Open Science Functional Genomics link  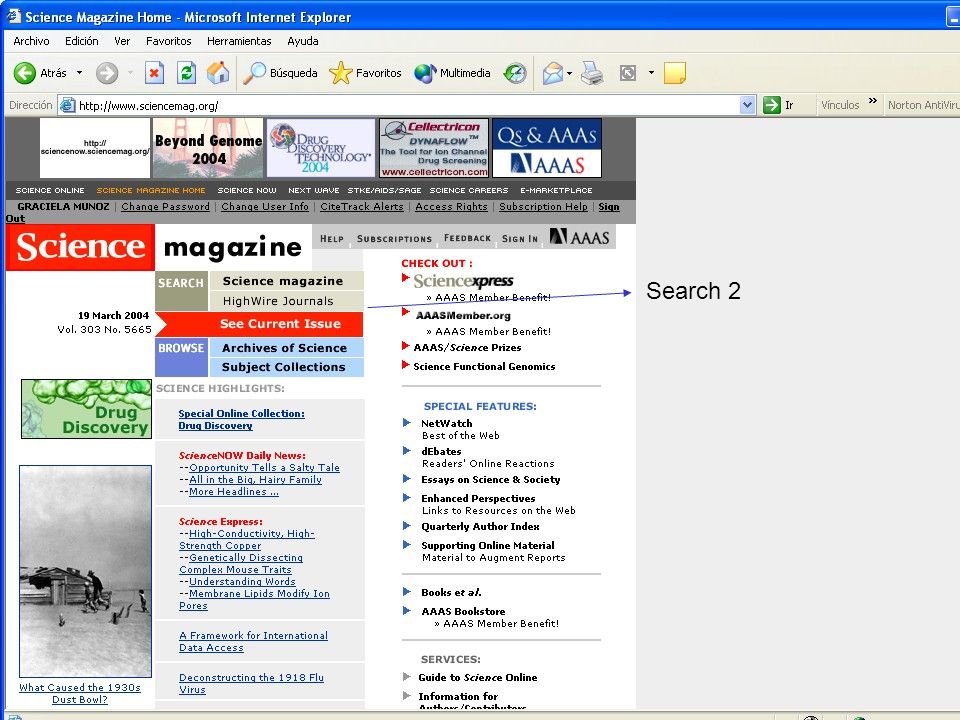click(x=484, y=366)
